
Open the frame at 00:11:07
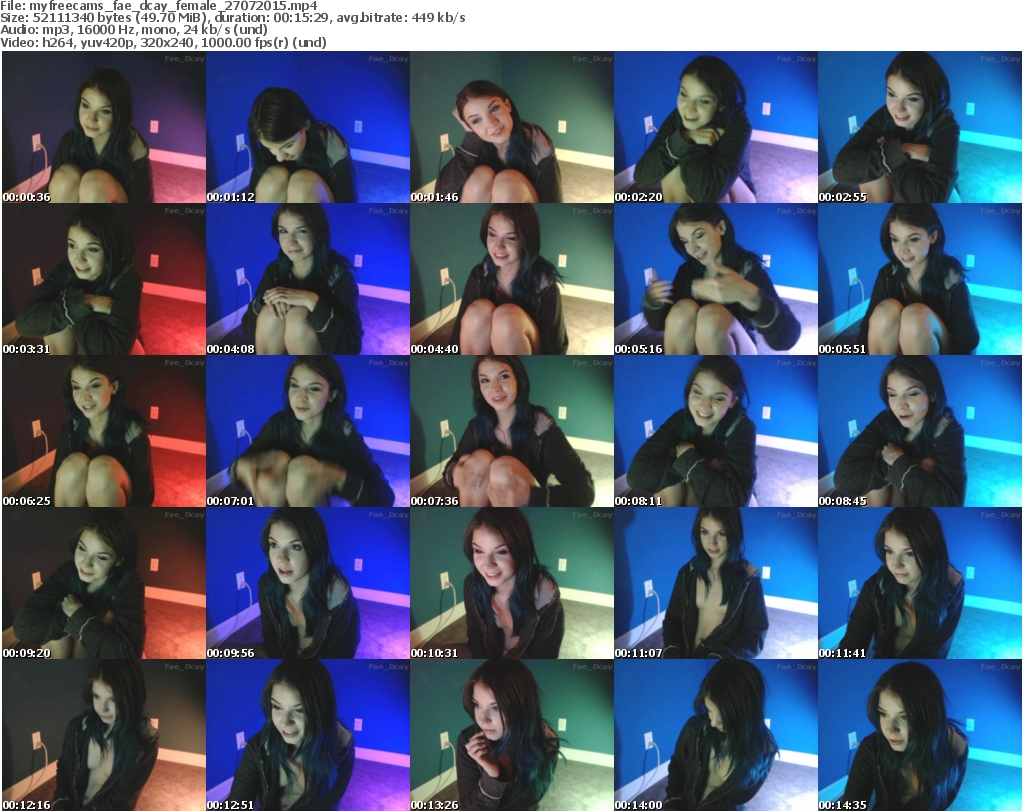click(716, 584)
